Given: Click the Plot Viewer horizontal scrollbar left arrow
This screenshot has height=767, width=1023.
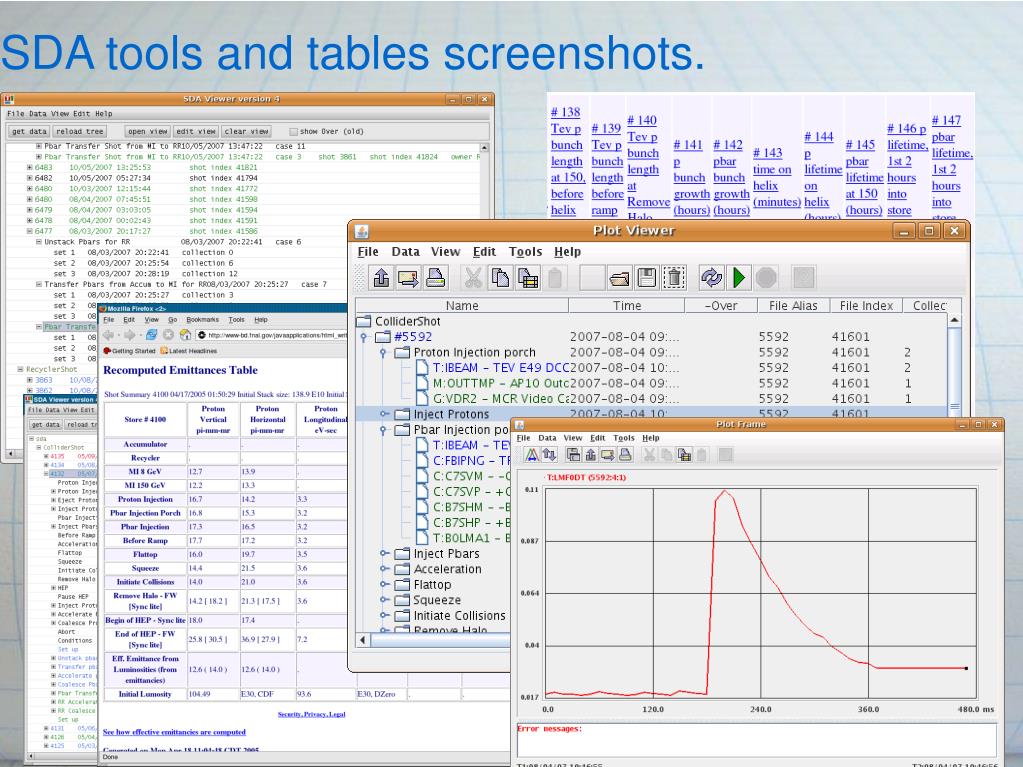Looking at the screenshot, I should 363,640.
